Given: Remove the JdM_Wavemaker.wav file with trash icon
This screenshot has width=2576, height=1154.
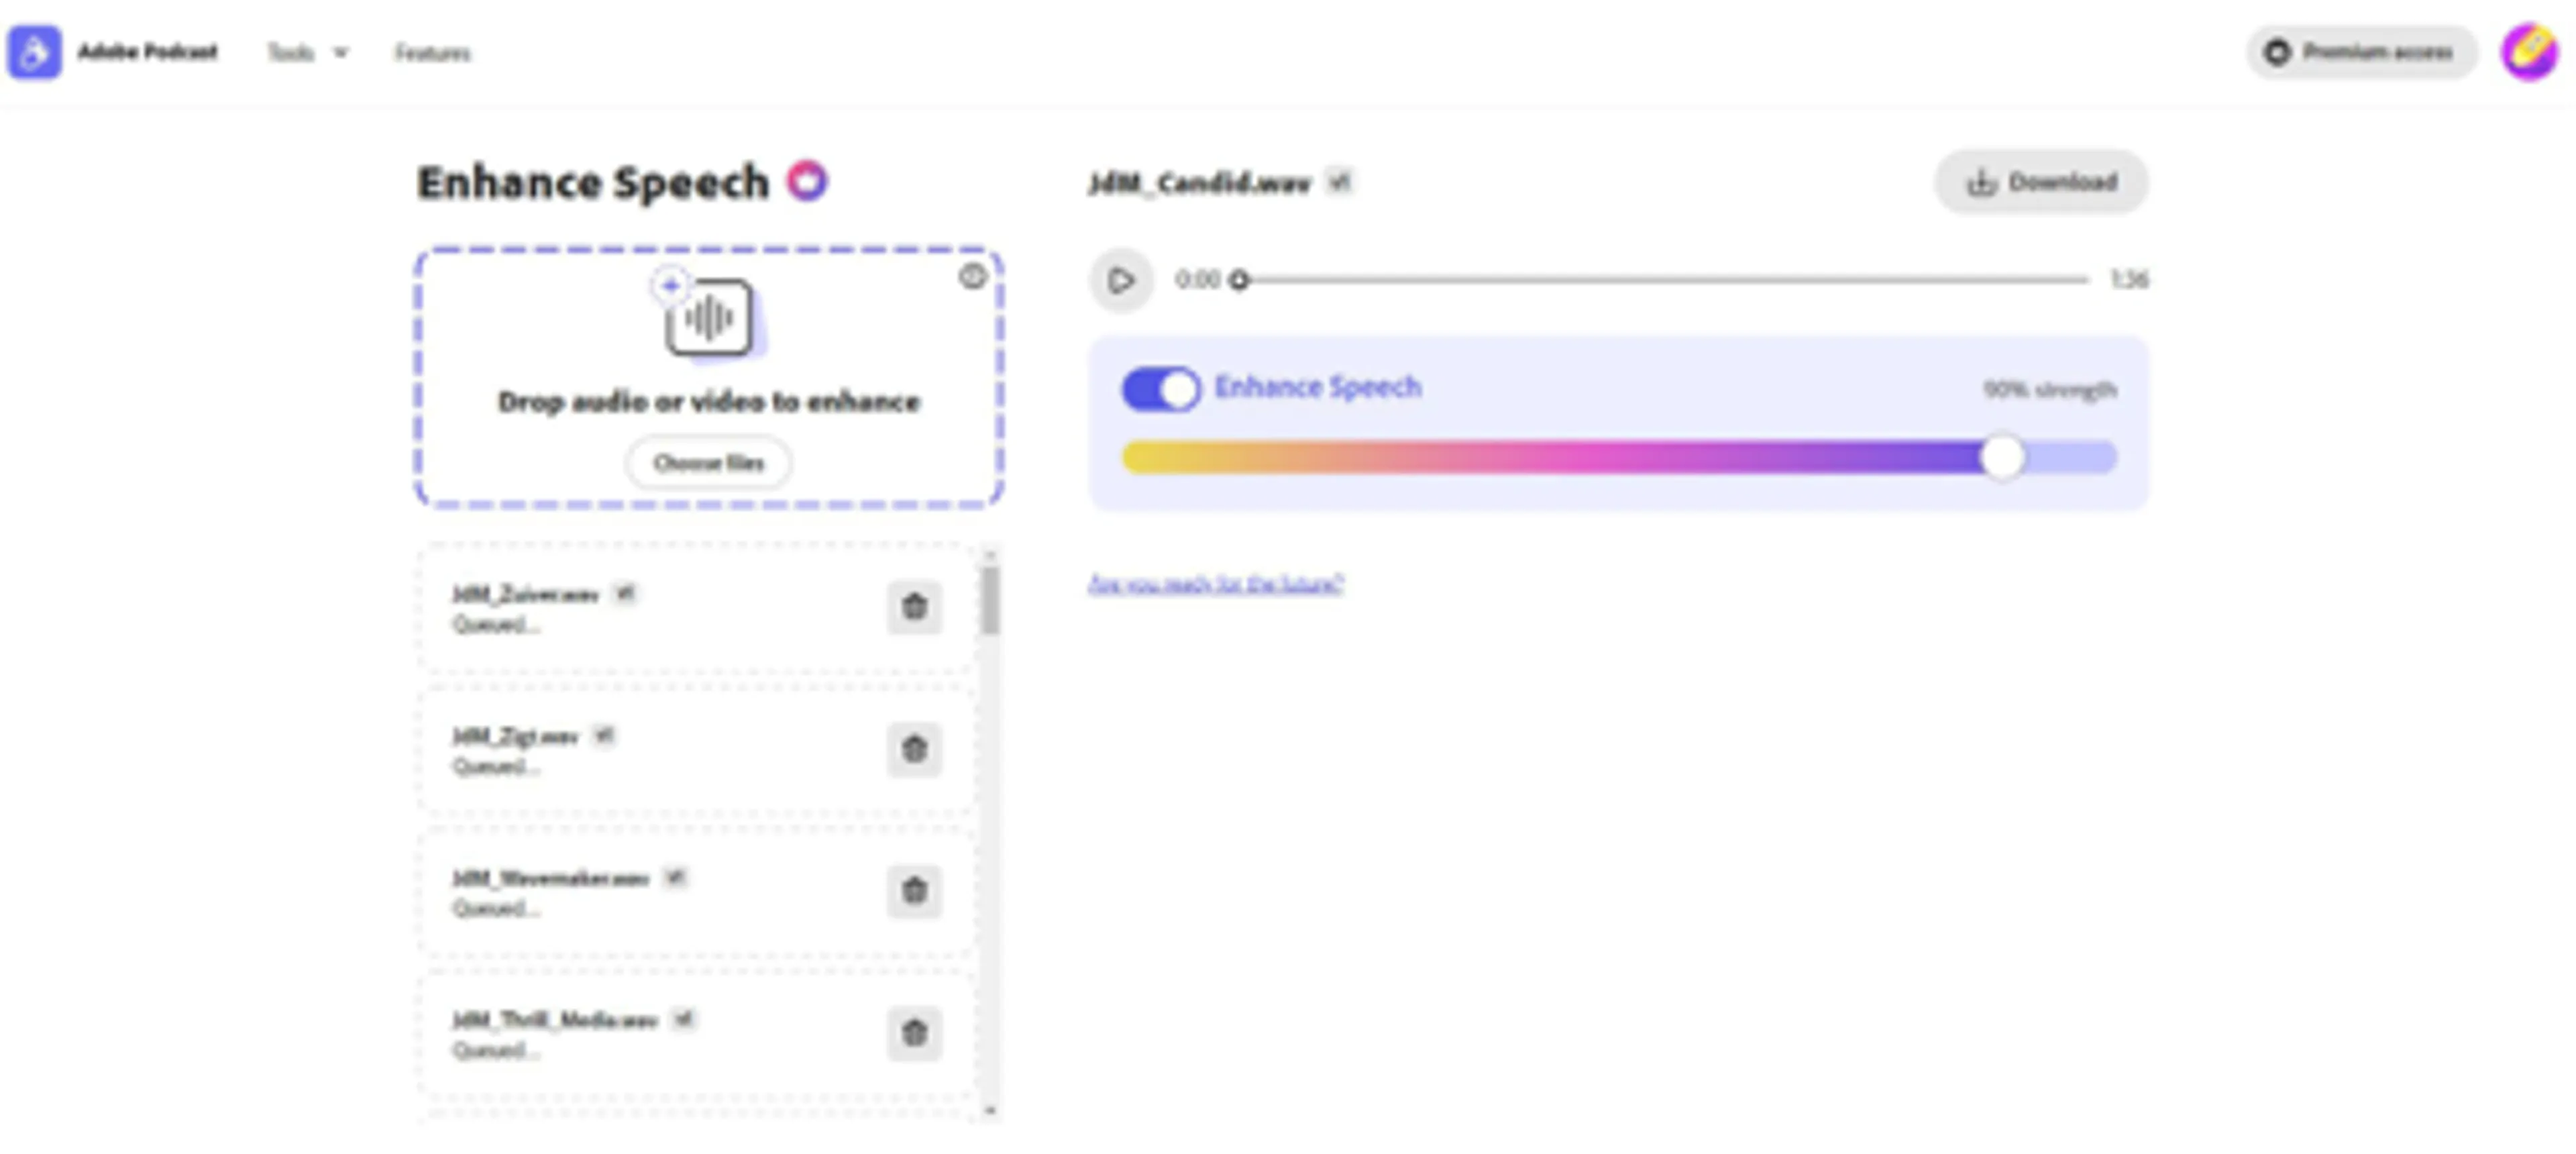Looking at the screenshot, I should tap(914, 891).
